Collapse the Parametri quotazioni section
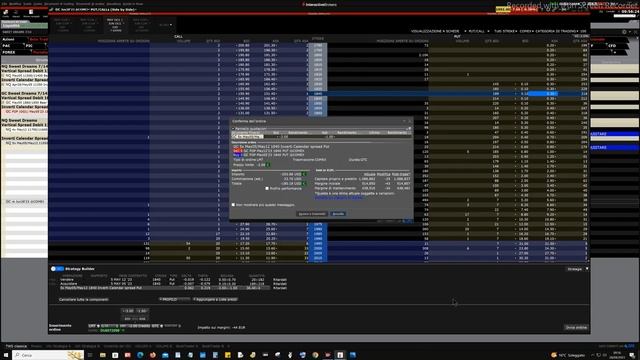Screen dimensions: 640x360 coord(233,129)
